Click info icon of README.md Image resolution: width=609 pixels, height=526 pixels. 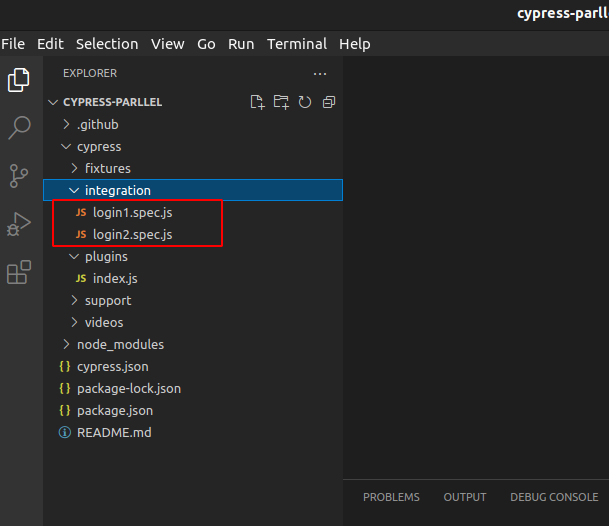[x=65, y=432]
